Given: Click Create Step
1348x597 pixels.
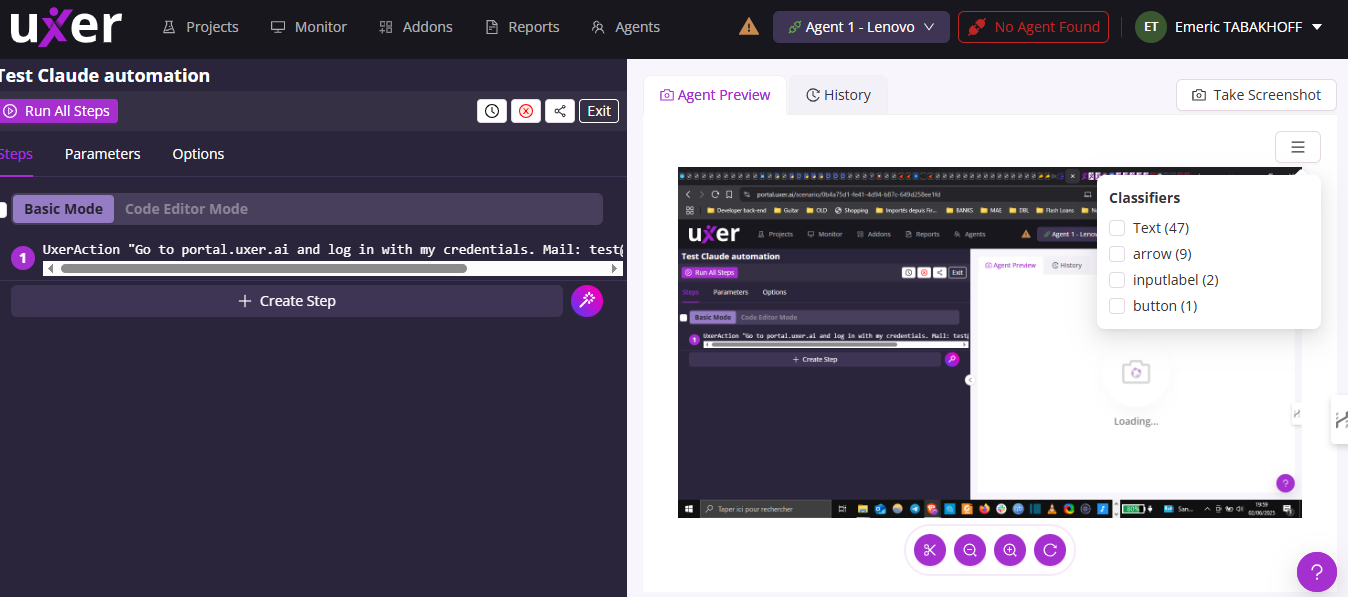Looking at the screenshot, I should pyautogui.click(x=287, y=301).
